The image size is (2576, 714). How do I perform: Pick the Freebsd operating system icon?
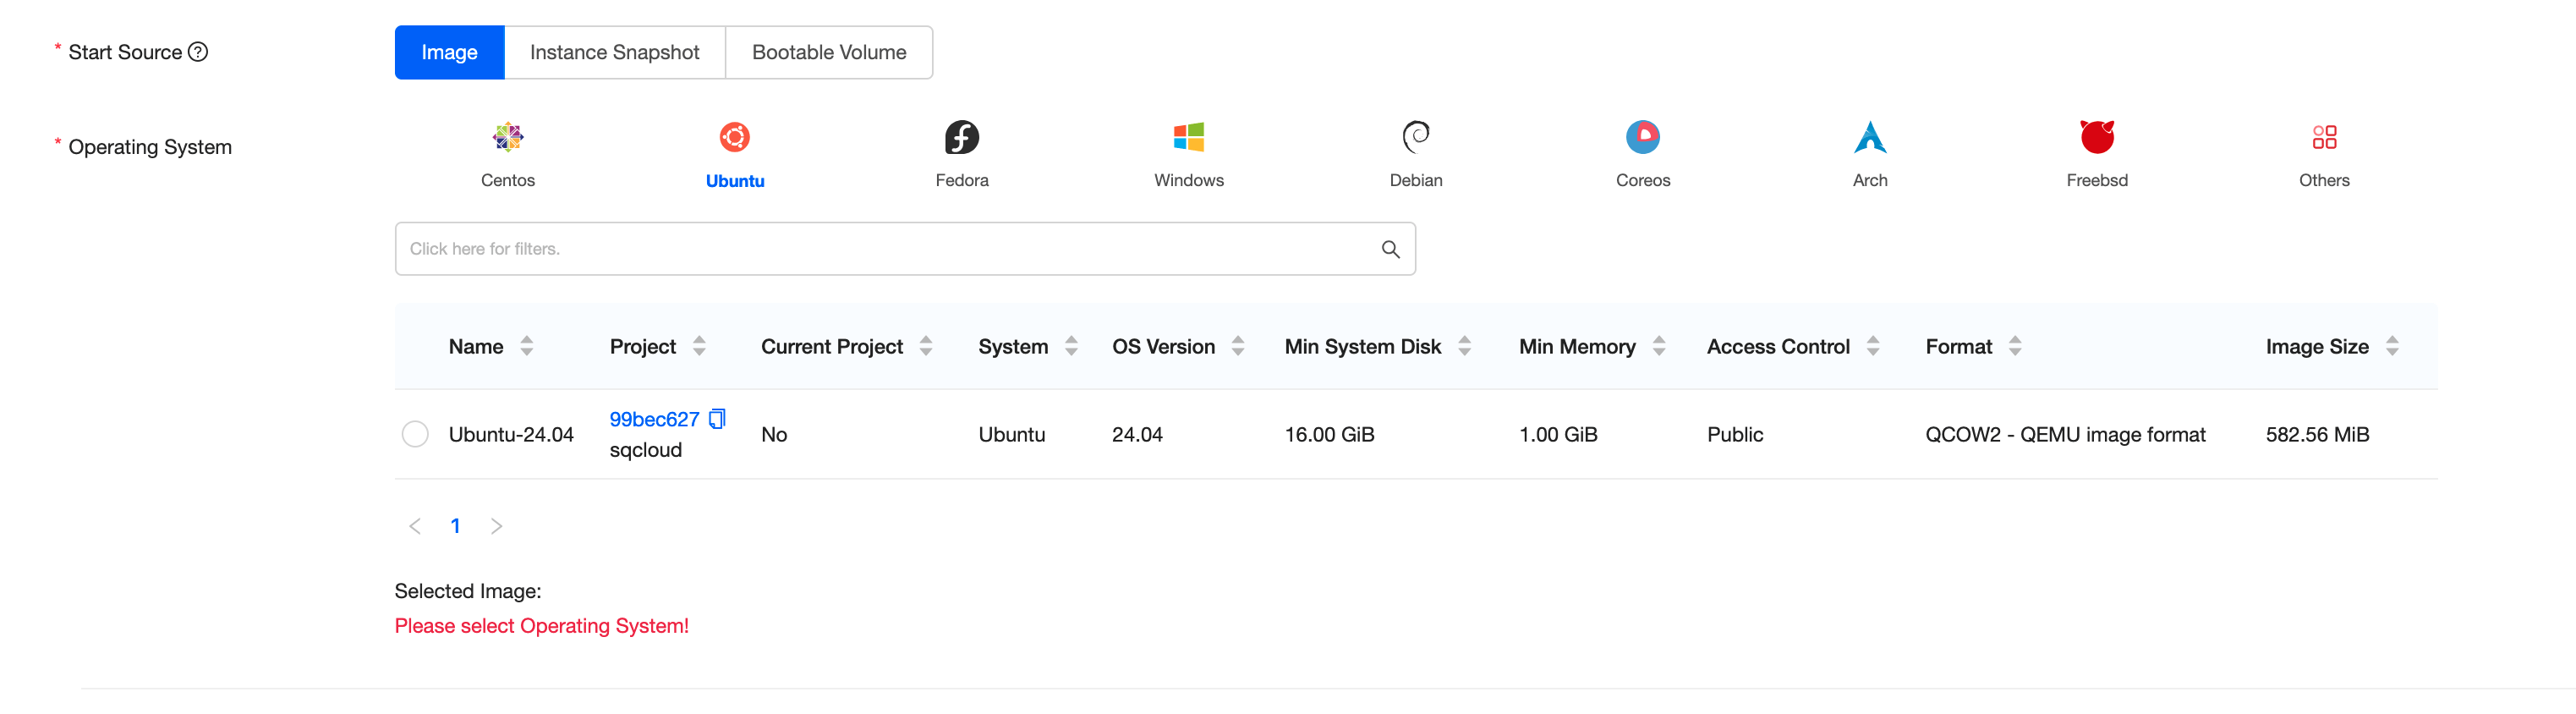(x=2096, y=137)
